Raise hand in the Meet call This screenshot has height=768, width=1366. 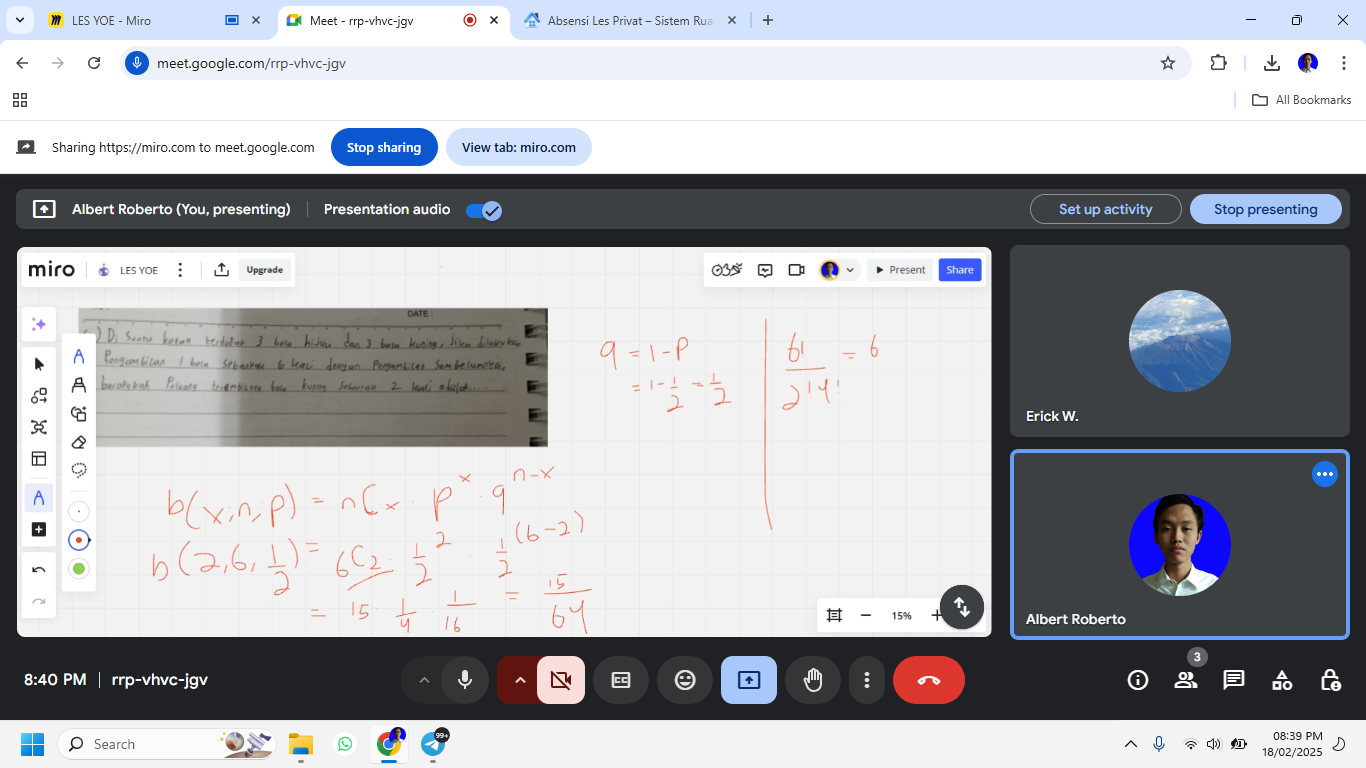pyautogui.click(x=813, y=680)
